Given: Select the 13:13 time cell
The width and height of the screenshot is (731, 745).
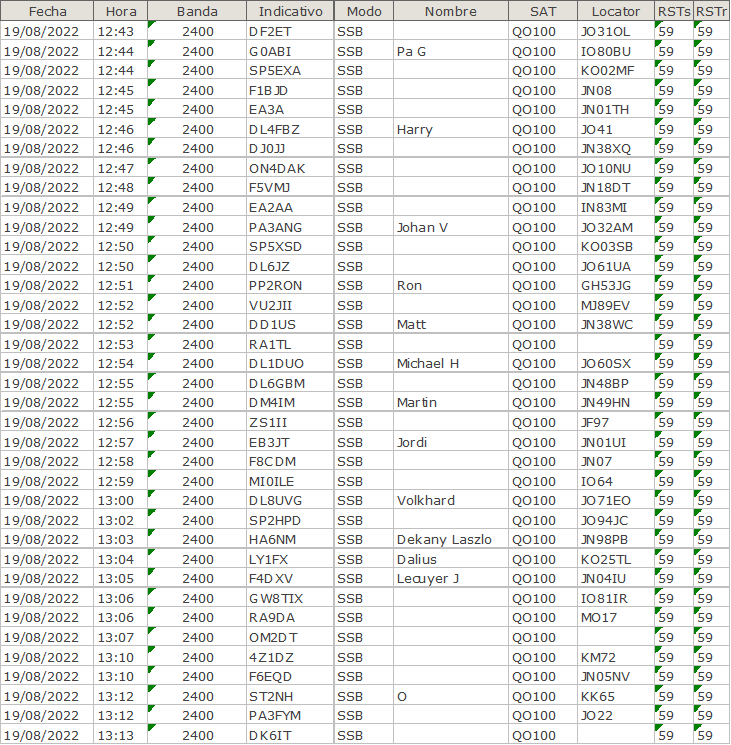Looking at the screenshot, I should tap(116, 735).
